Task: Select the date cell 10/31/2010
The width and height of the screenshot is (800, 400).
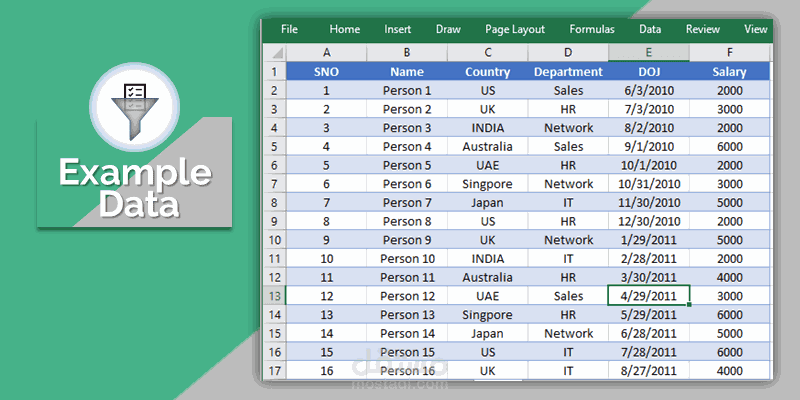Action: [648, 184]
